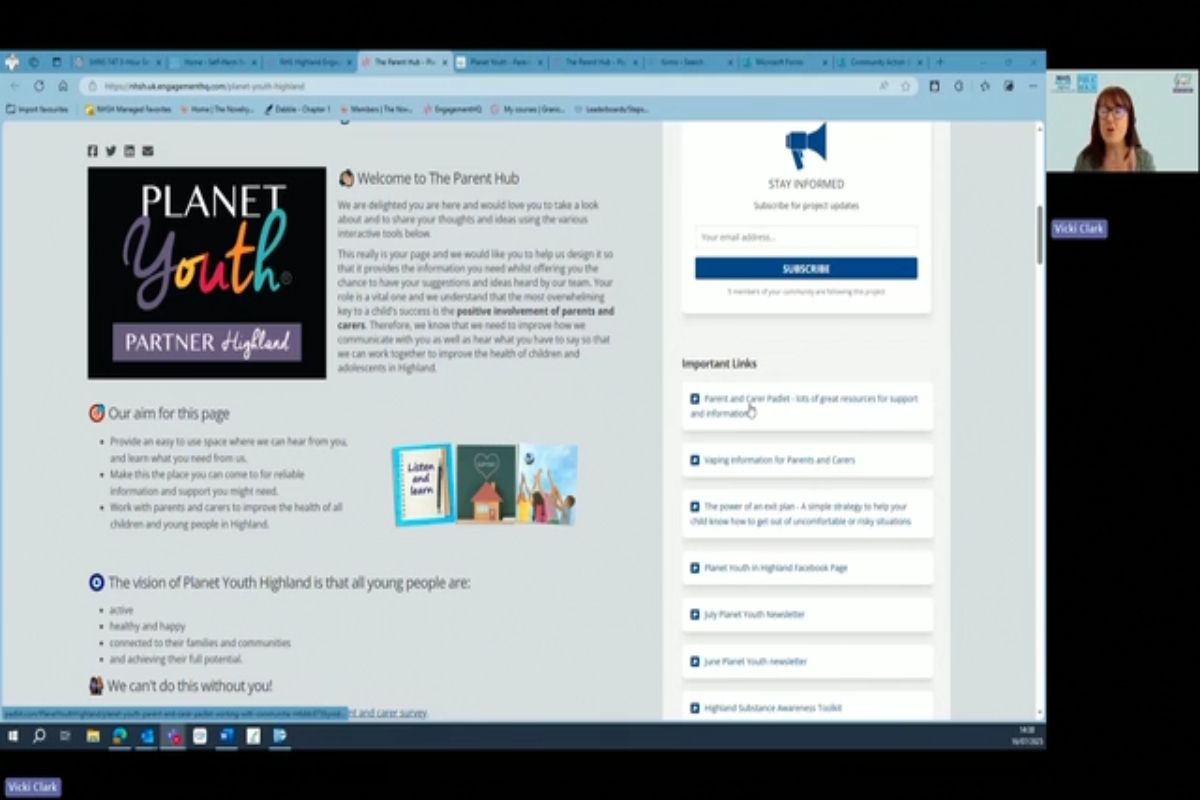Share page via email envelope icon
Screen dimensions: 1200x800
point(148,151)
